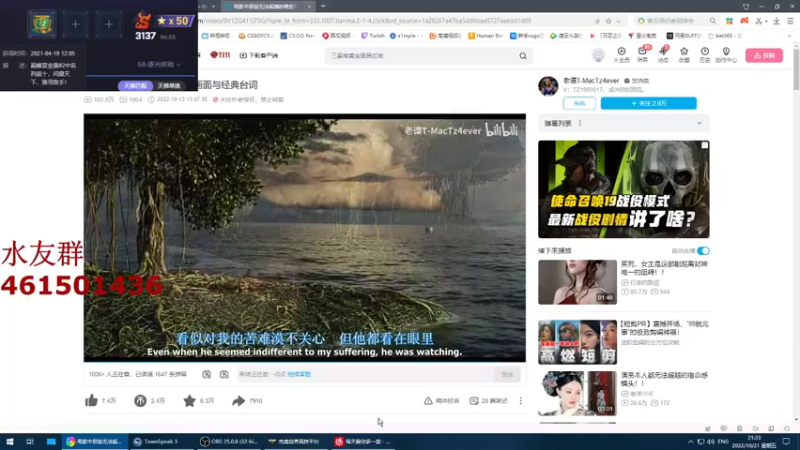Open the messages icon with red badge
This screenshot has width=800, height=450.
(642, 54)
